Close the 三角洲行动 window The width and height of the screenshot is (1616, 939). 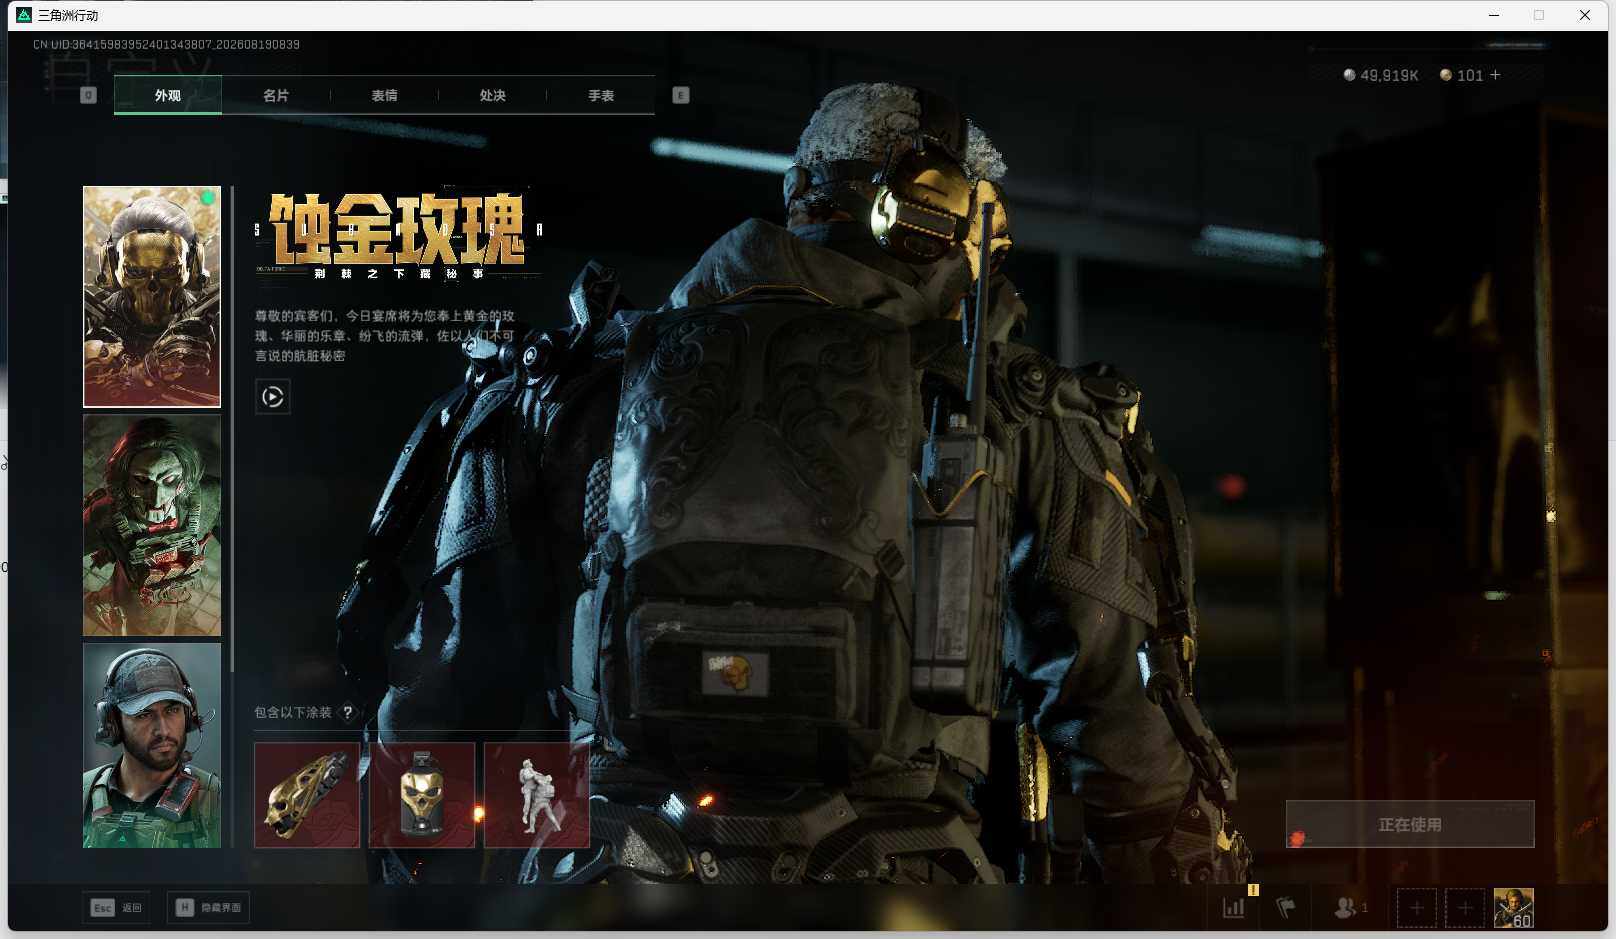coord(1585,15)
